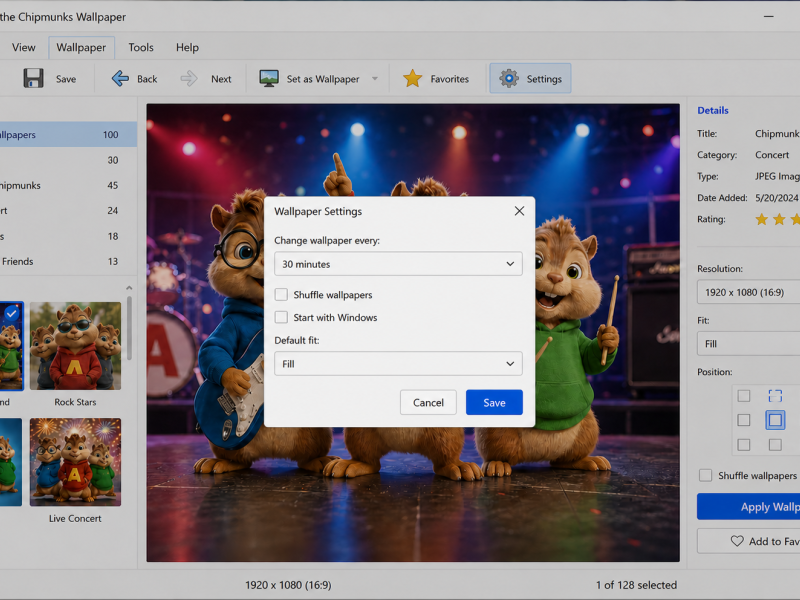Expand the Set as Wallpaper arrow menu
The width and height of the screenshot is (800, 600).
[x=375, y=79]
